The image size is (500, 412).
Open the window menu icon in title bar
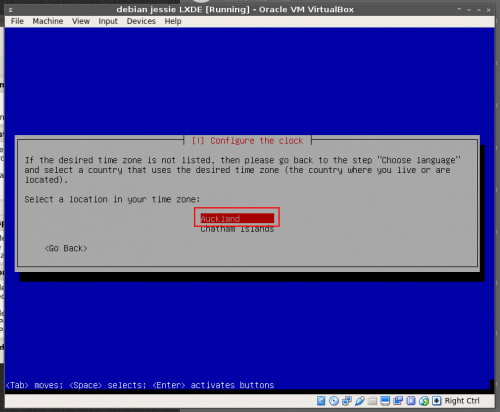point(11,10)
